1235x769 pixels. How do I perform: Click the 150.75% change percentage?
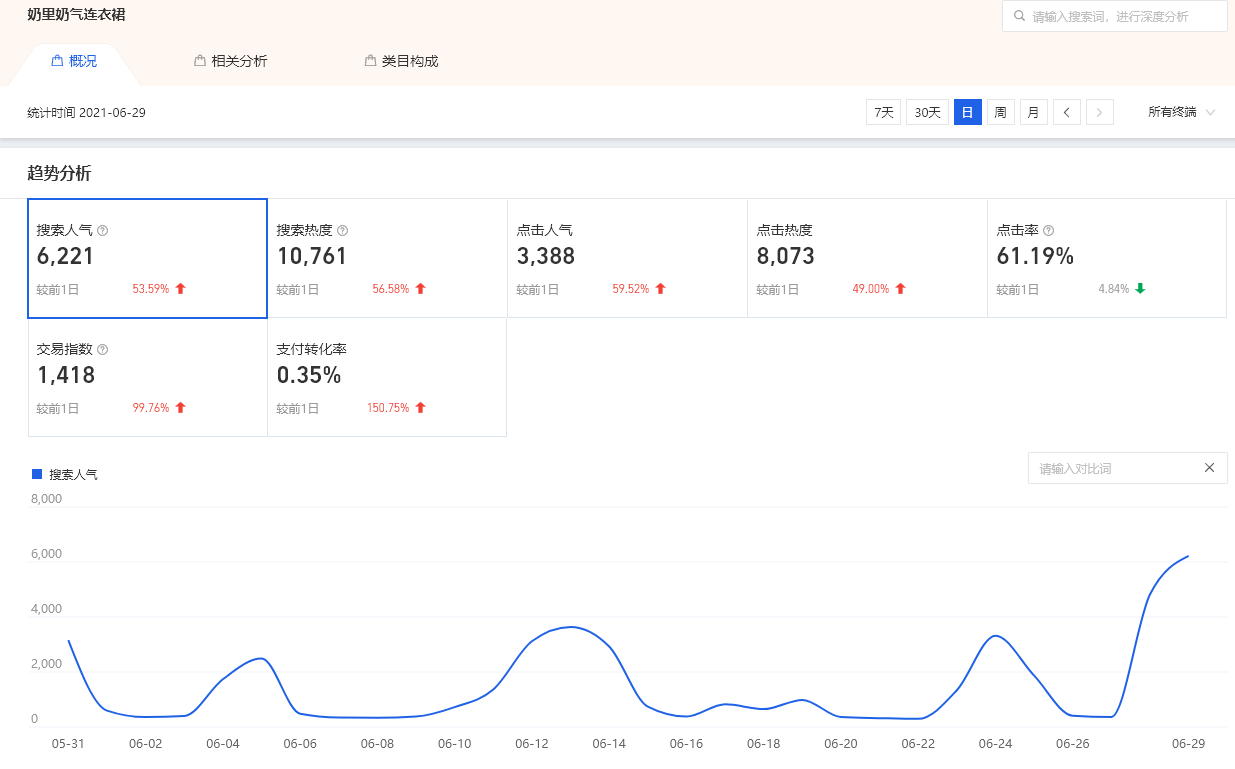[388, 408]
